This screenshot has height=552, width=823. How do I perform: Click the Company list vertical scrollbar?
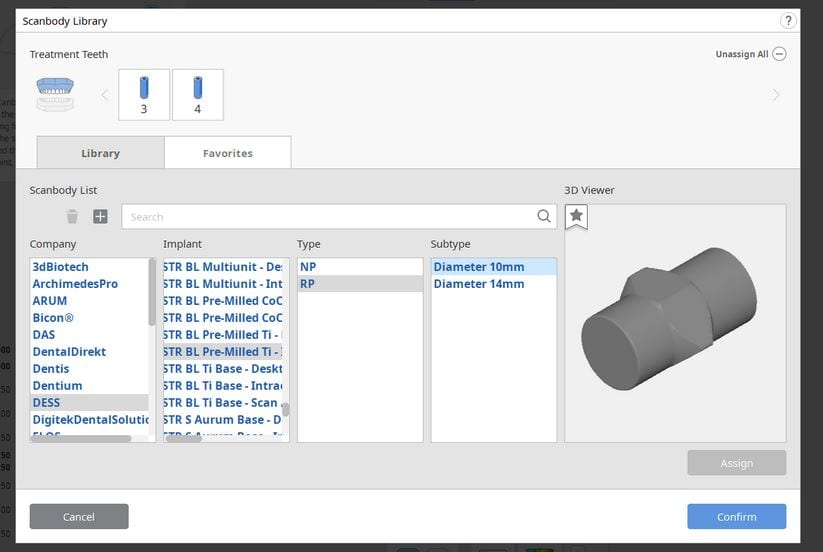(152, 290)
